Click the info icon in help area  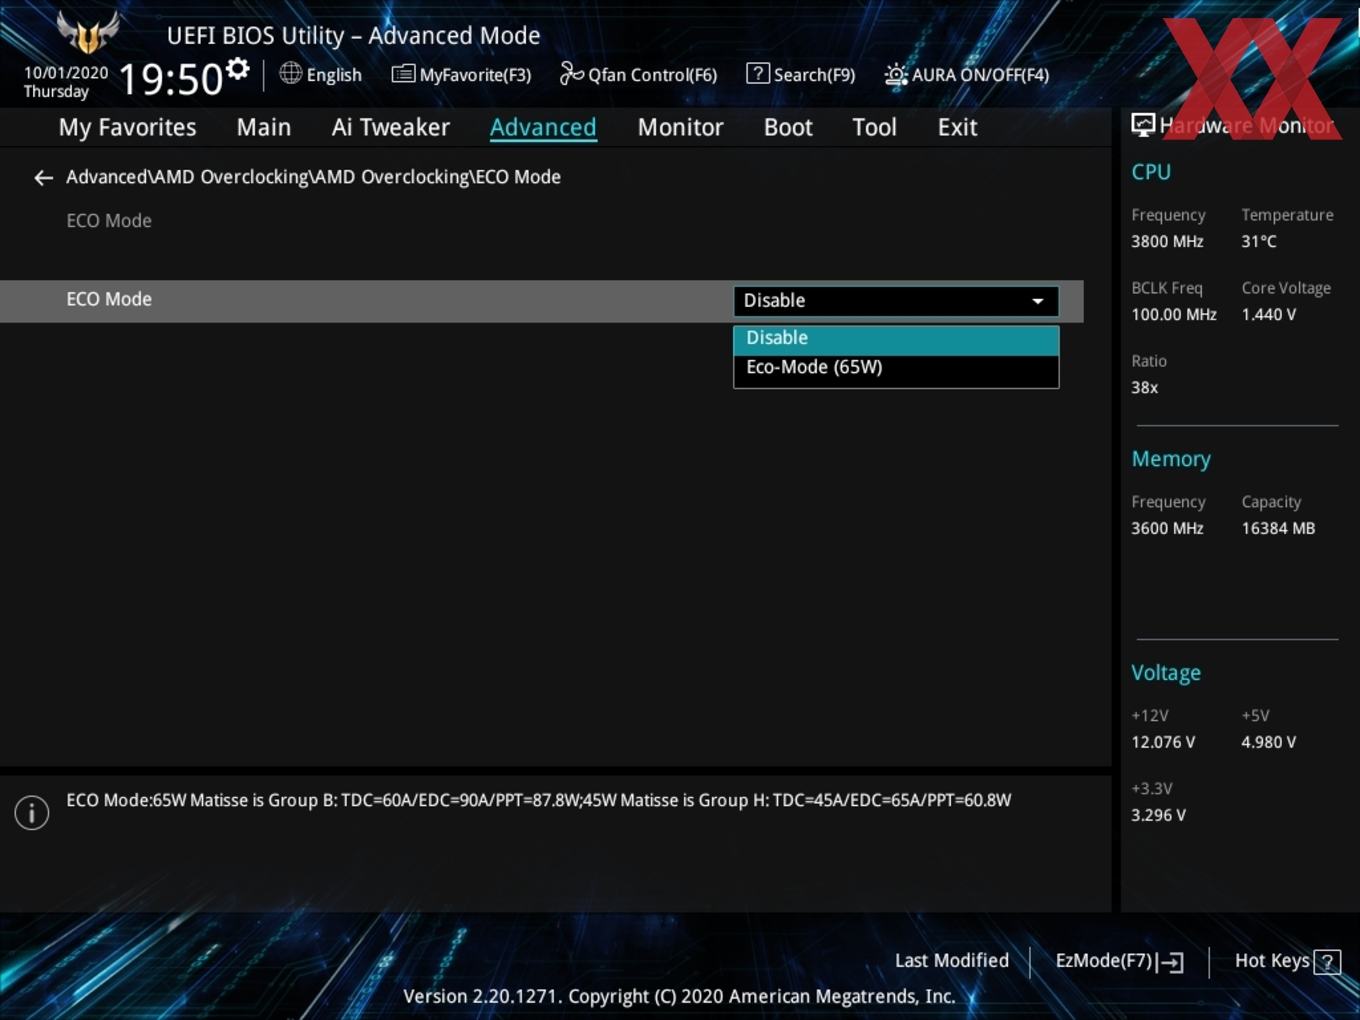32,813
